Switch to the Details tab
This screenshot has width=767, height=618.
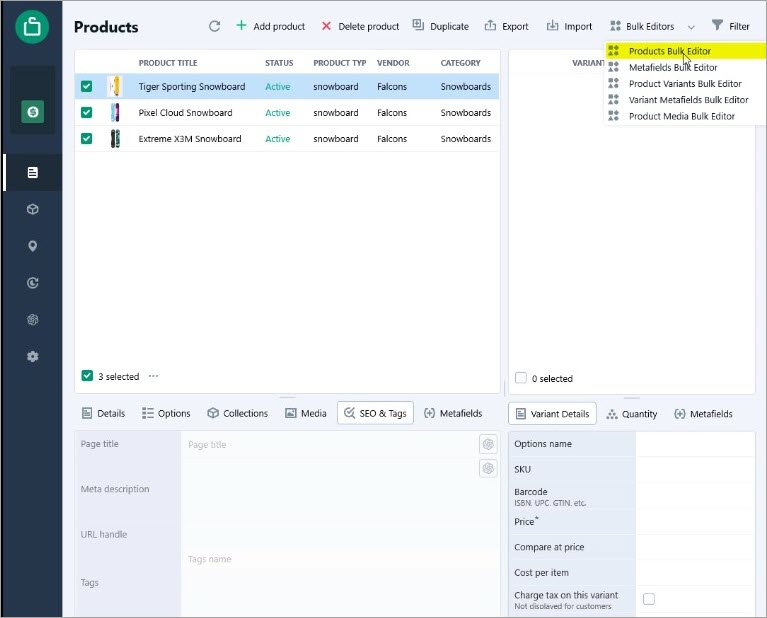click(103, 413)
